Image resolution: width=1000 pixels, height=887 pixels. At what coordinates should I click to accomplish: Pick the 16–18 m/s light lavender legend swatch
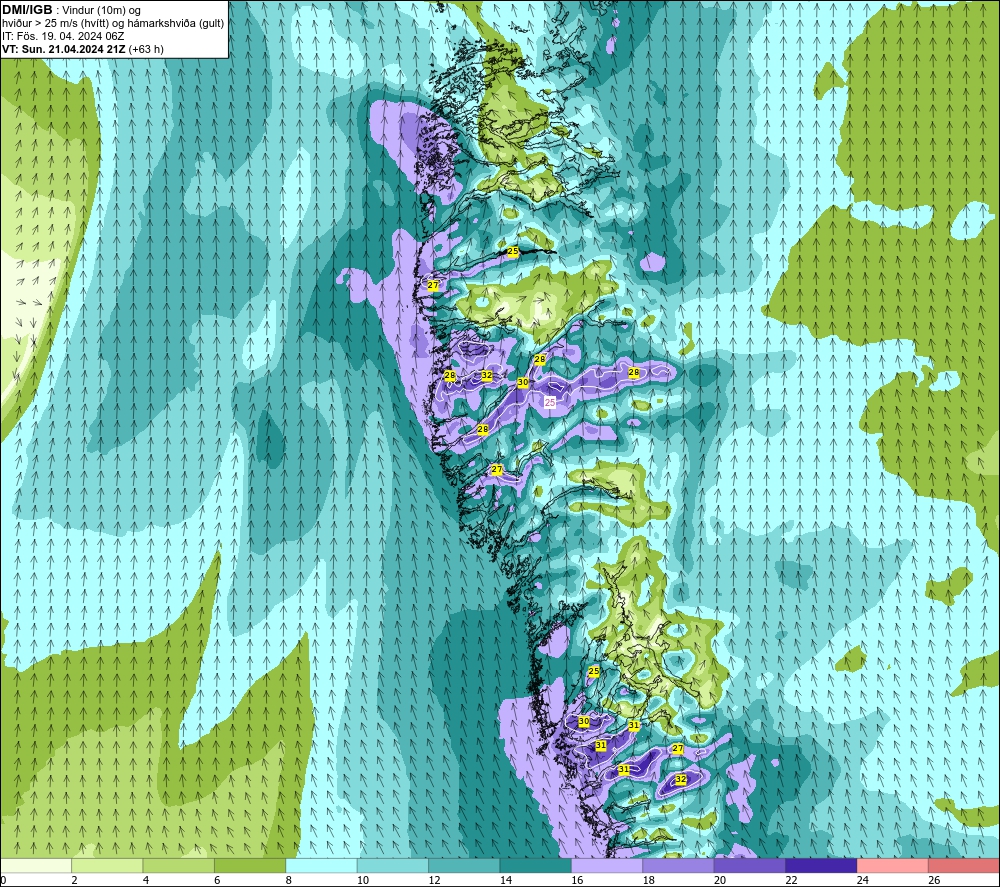tap(607, 865)
